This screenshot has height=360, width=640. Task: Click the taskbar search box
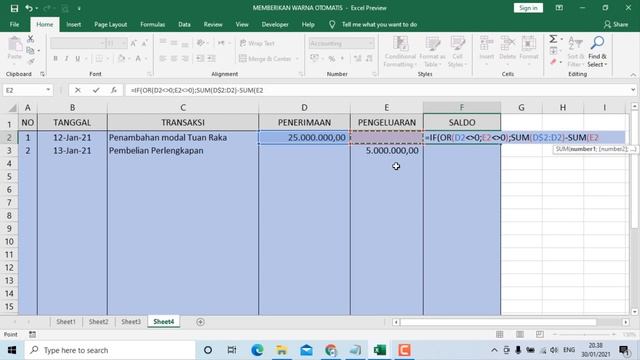pos(109,350)
